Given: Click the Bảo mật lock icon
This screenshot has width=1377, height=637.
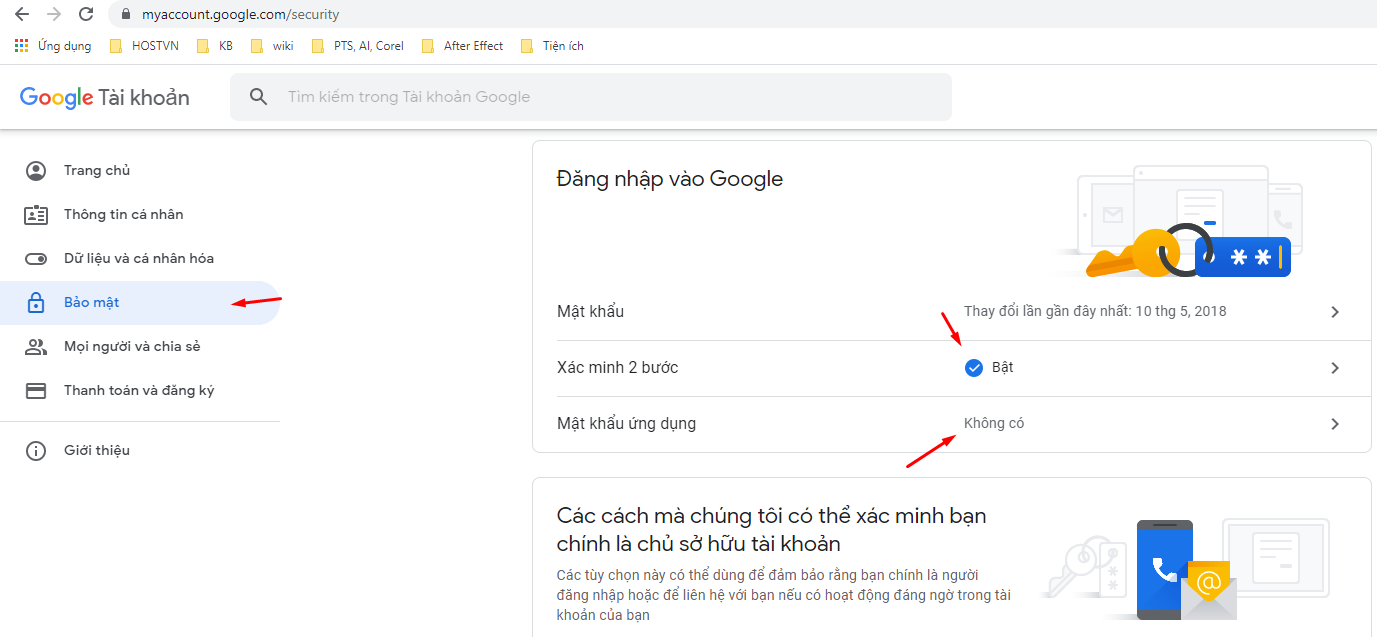Looking at the screenshot, I should [36, 303].
